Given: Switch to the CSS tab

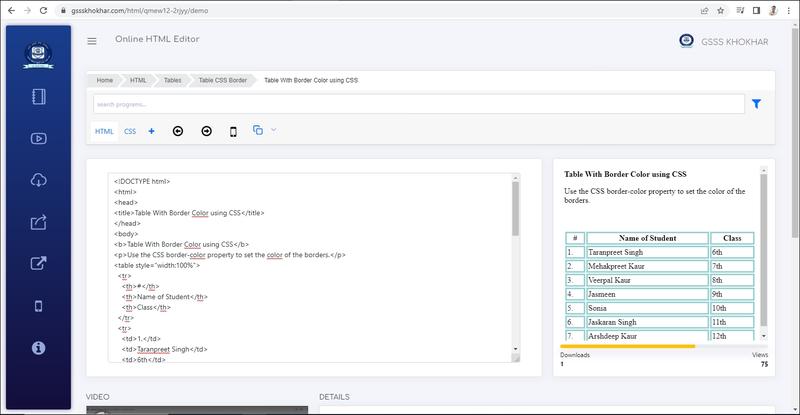Looking at the screenshot, I should pyautogui.click(x=130, y=131).
